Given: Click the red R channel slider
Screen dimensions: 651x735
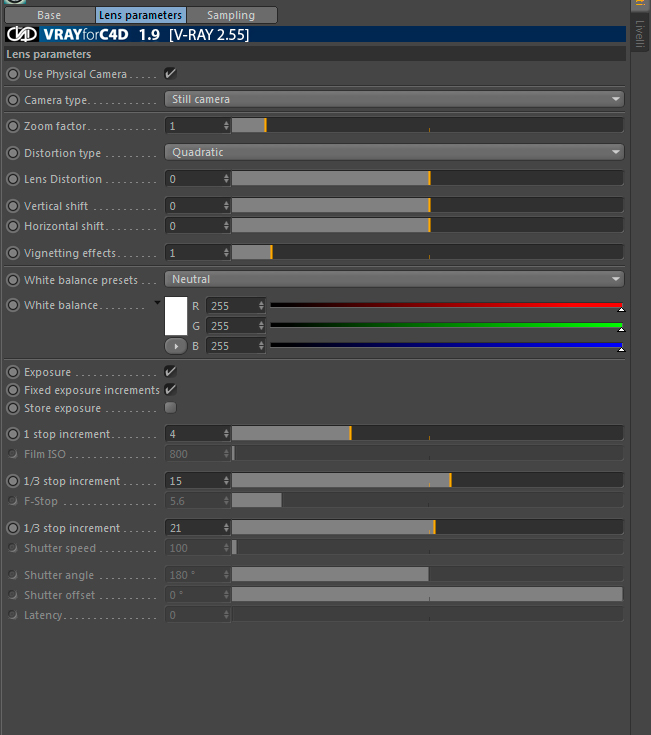Looking at the screenshot, I should tap(447, 306).
